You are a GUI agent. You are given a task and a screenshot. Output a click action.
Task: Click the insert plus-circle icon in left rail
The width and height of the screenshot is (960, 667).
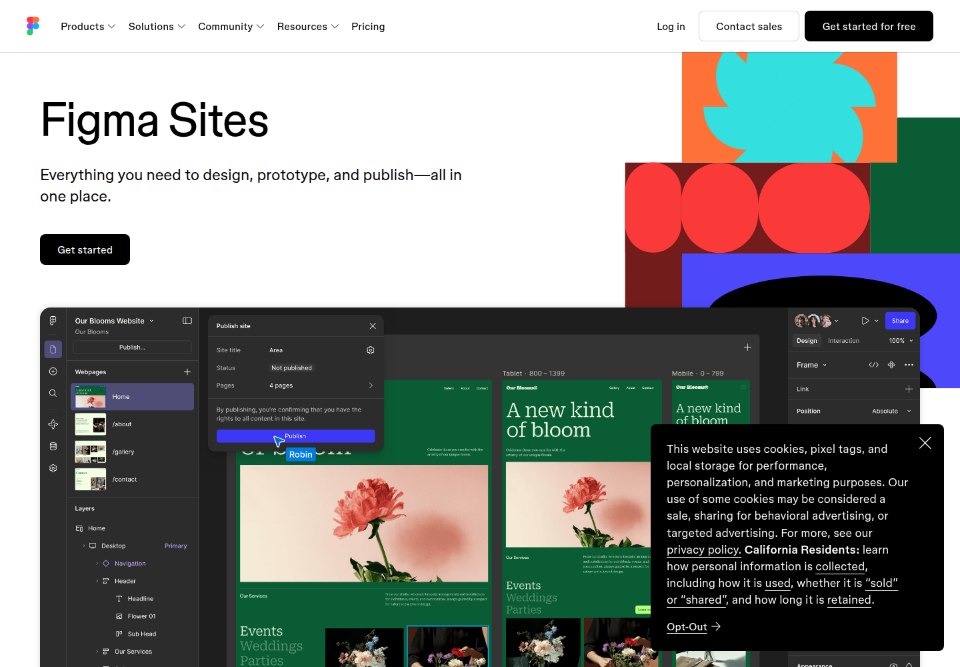pos(53,371)
